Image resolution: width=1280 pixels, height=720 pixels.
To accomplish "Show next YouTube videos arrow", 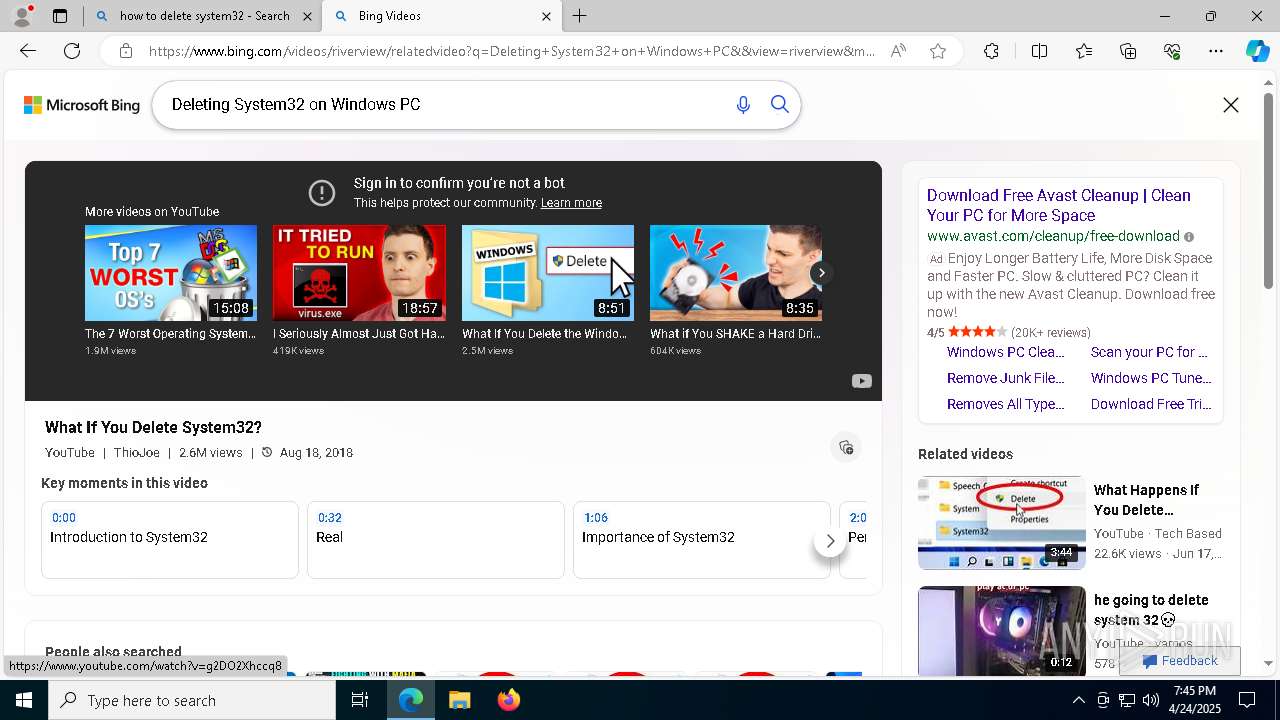I will coord(821,273).
